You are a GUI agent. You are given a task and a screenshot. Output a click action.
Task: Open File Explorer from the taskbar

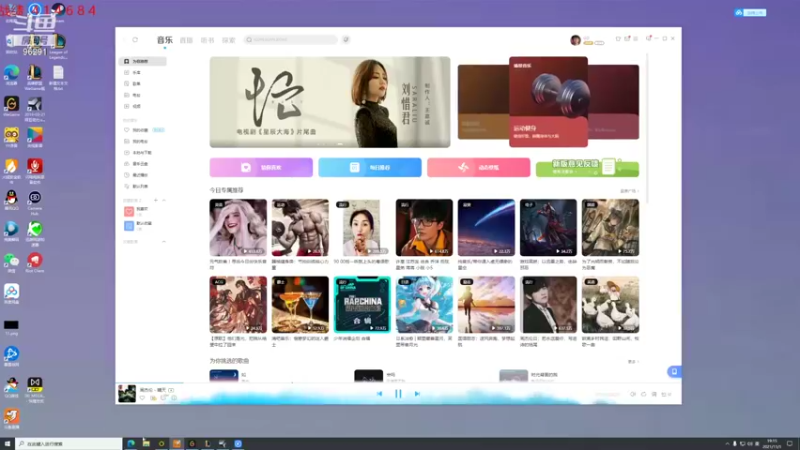[146, 444]
